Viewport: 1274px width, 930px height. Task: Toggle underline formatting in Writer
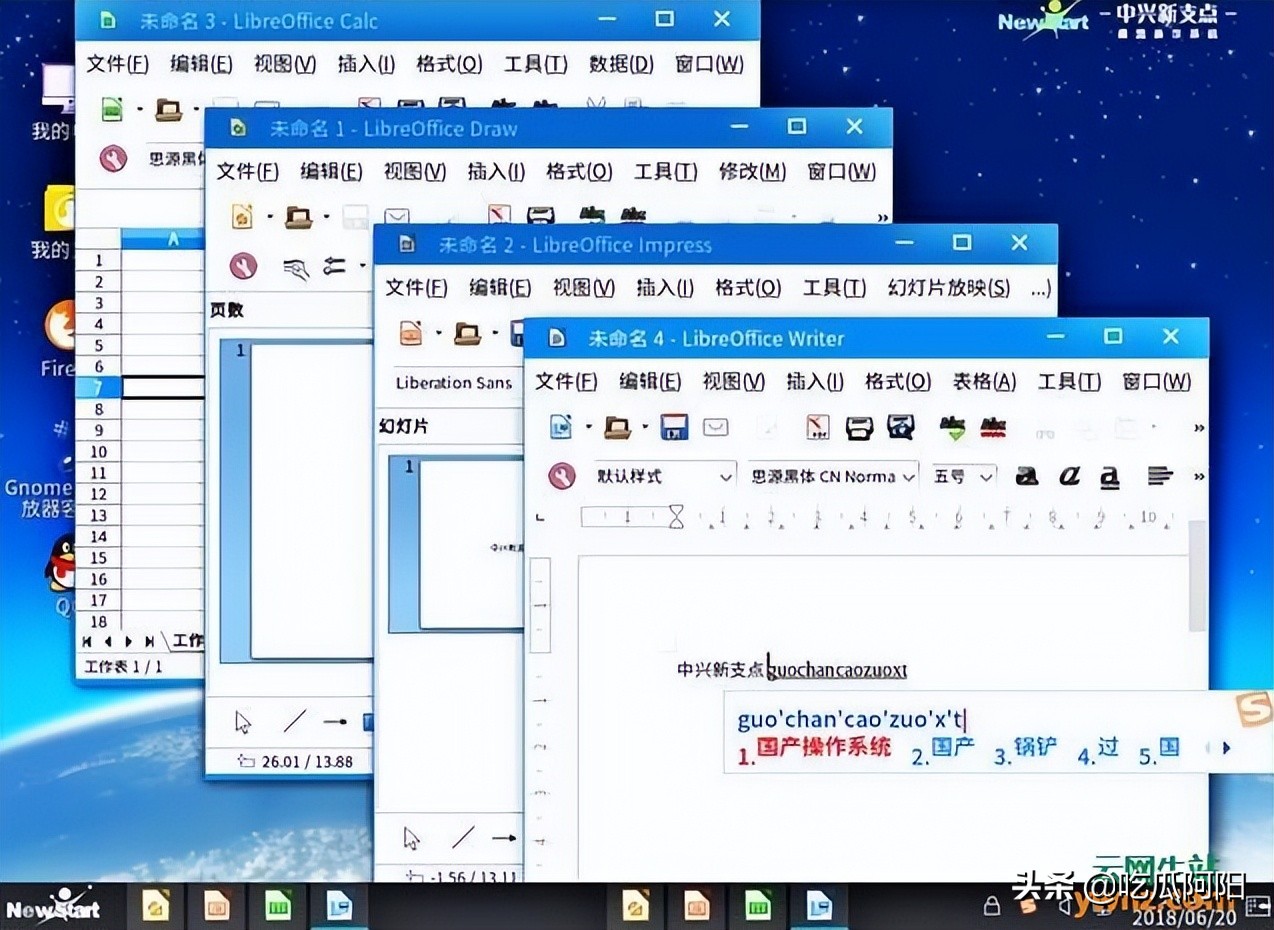pos(1109,476)
